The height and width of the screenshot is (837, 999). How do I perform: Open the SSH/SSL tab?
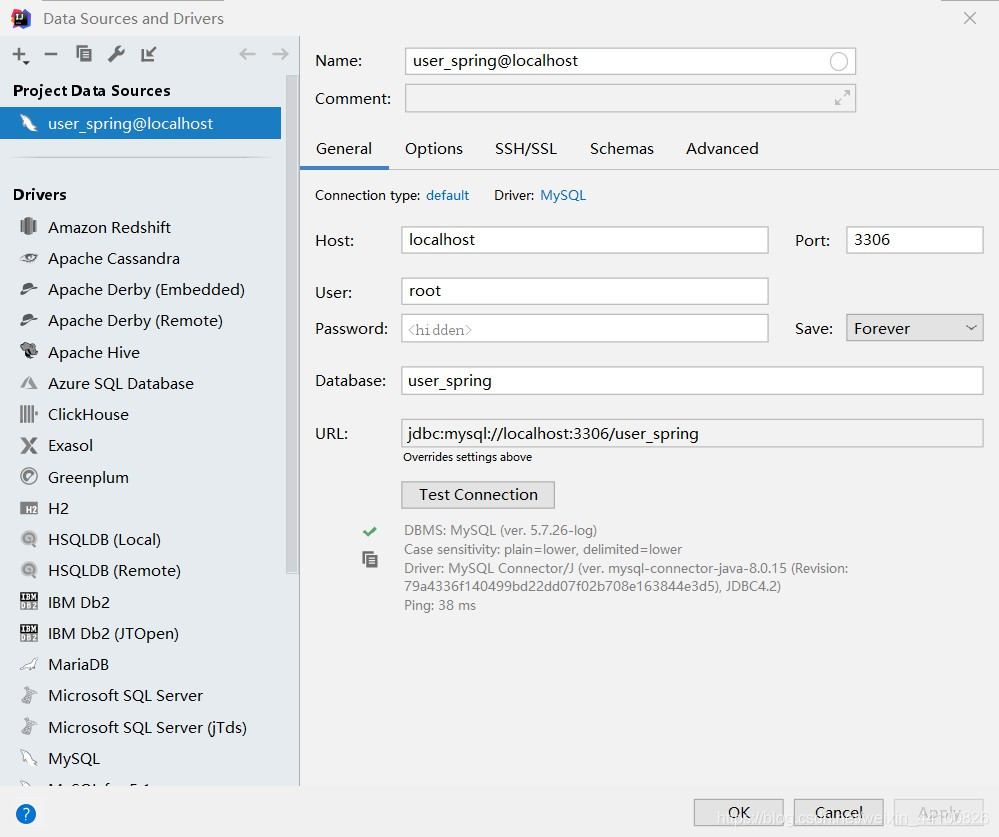coord(526,148)
